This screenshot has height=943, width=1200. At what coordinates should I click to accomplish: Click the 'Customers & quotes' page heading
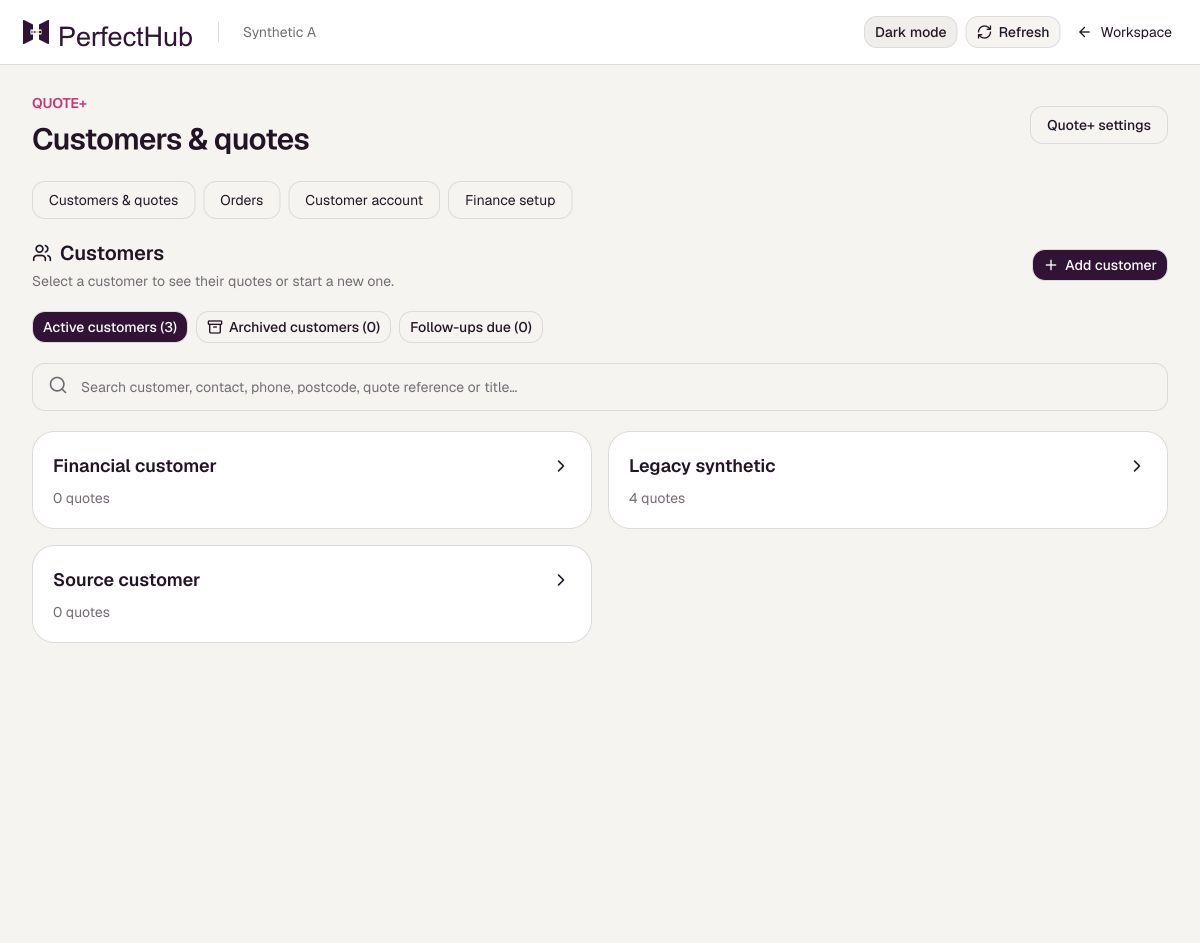click(171, 139)
